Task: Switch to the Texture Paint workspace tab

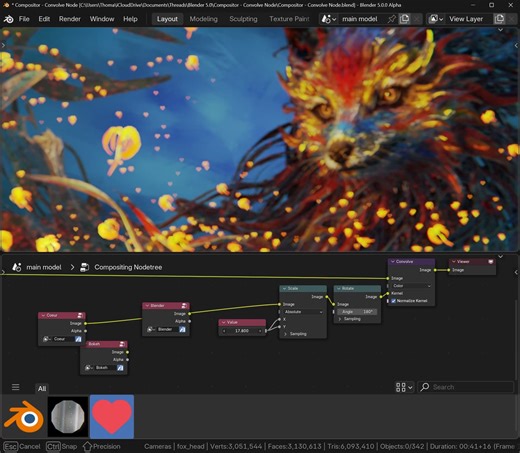Action: 289,19
